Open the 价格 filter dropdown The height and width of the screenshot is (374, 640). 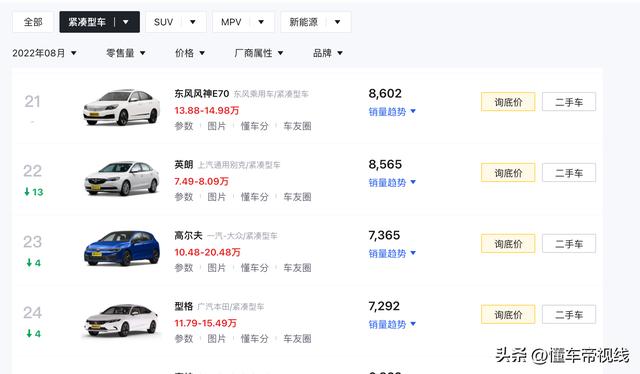[x=190, y=53]
